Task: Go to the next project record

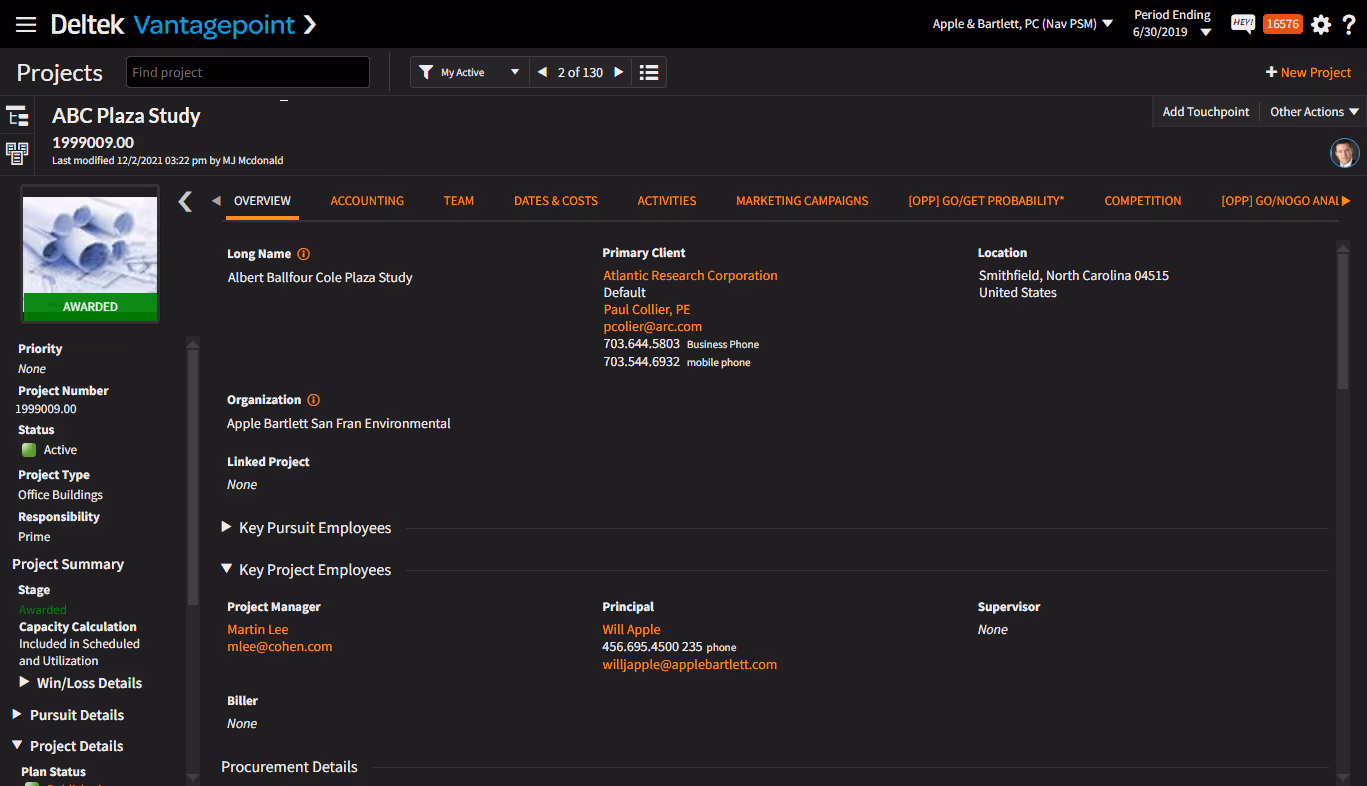Action: [x=619, y=72]
